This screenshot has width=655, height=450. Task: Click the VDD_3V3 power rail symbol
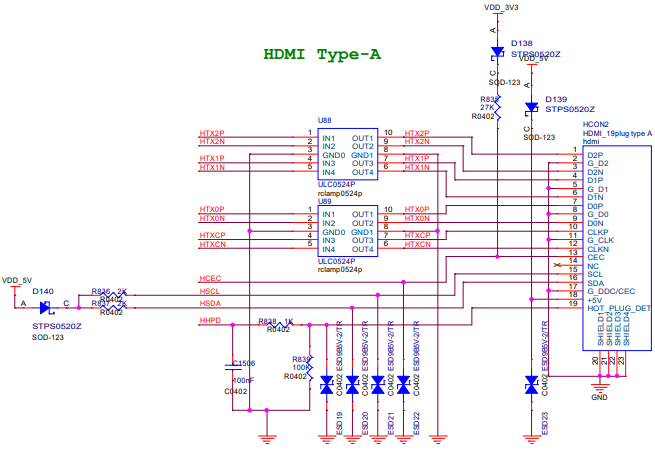[497, 14]
